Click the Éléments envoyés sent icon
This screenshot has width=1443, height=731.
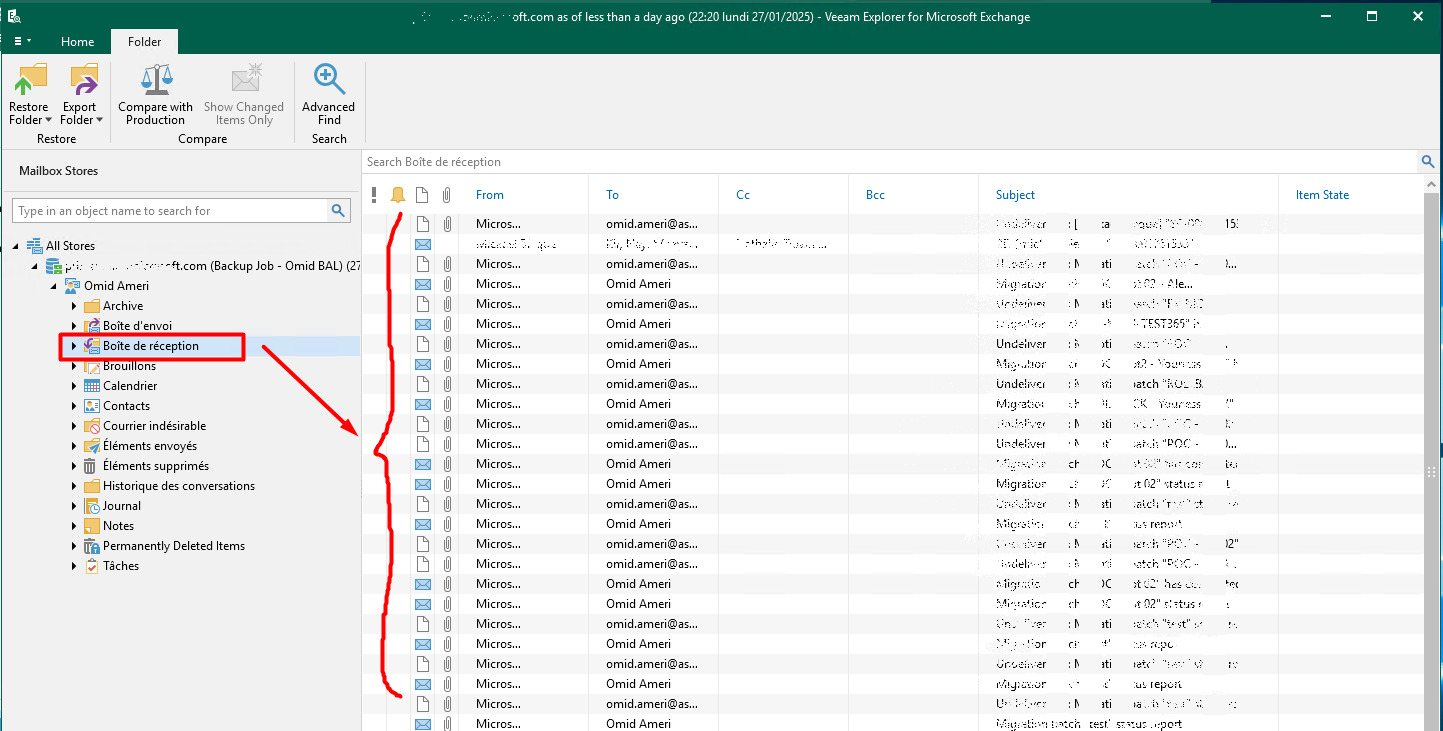[x=91, y=446]
